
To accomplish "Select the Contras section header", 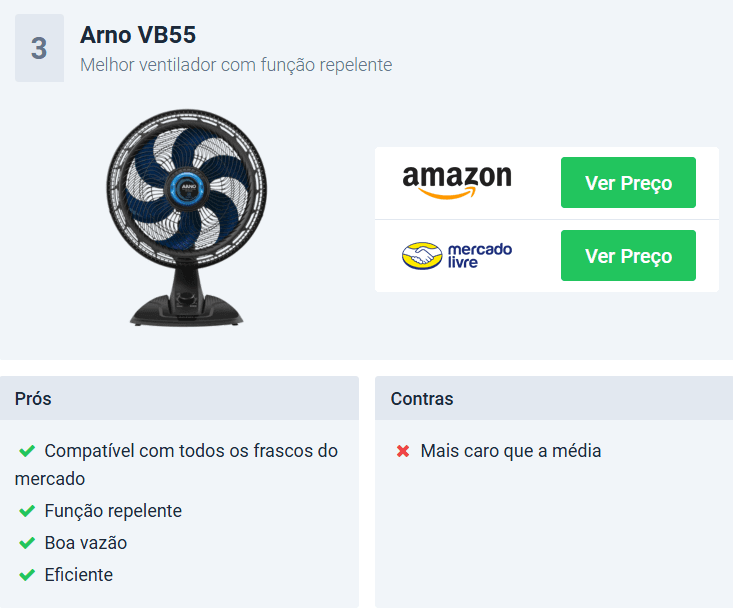I will (554, 398).
